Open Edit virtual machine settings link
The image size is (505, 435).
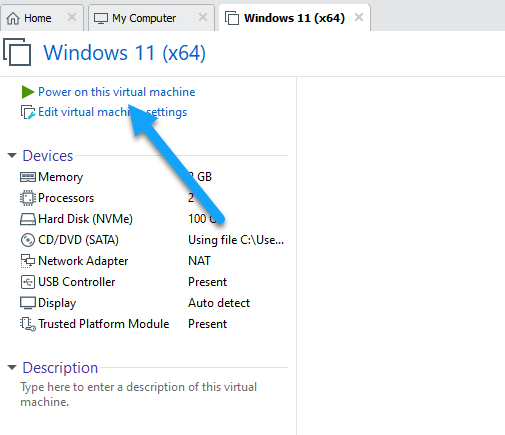(113, 112)
